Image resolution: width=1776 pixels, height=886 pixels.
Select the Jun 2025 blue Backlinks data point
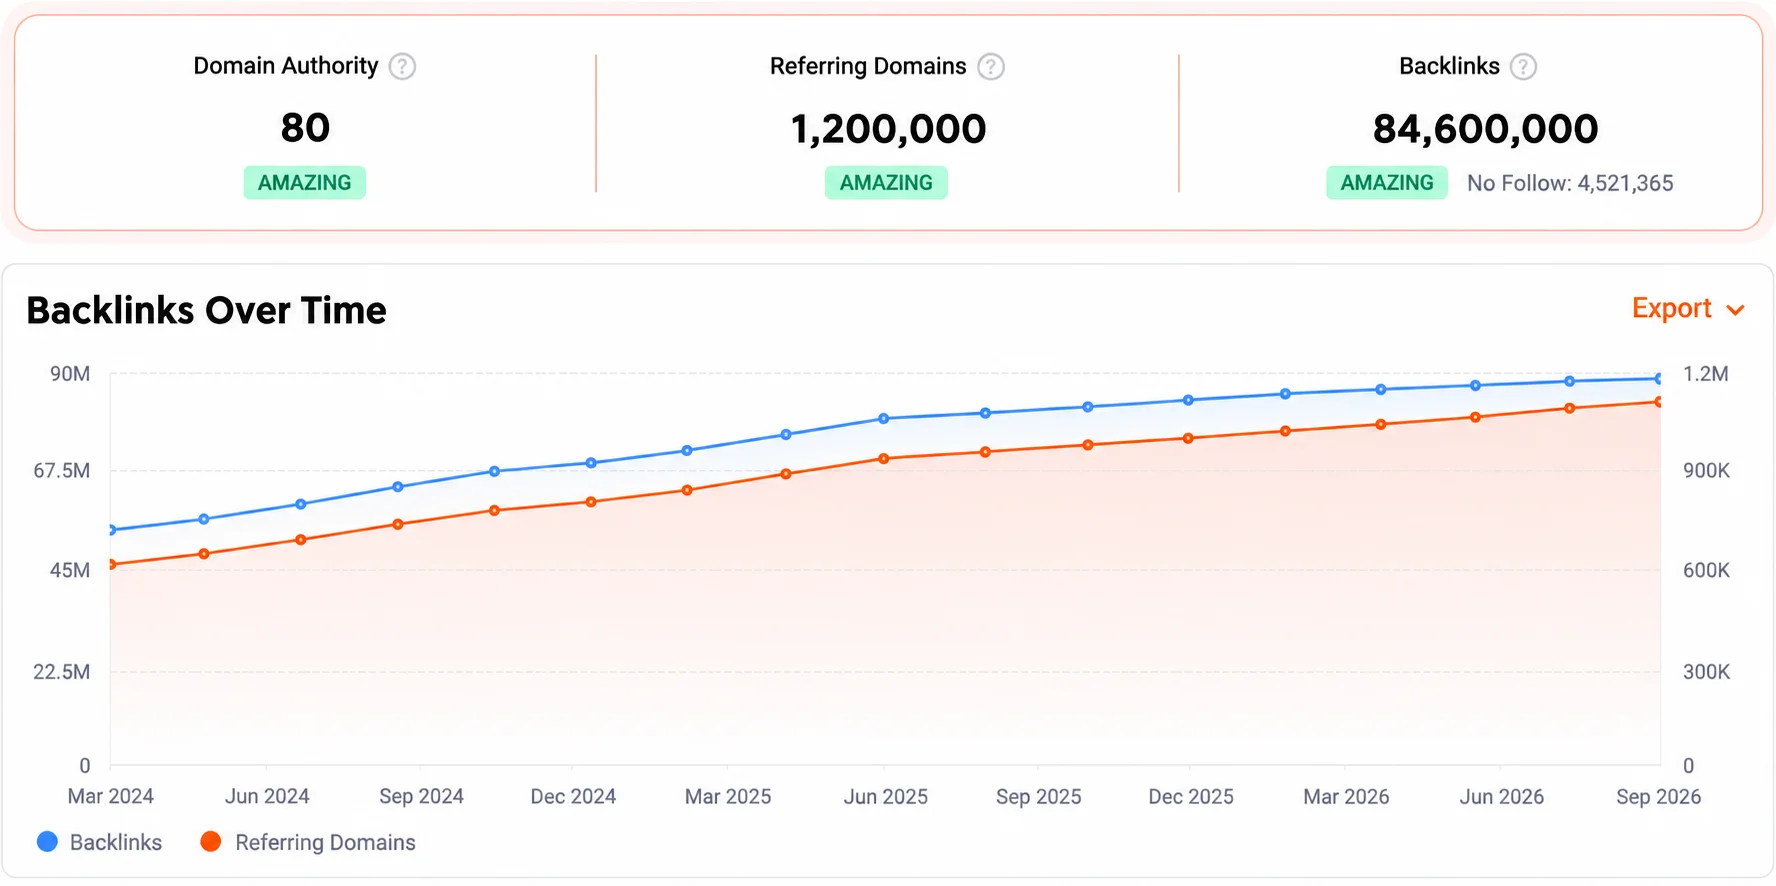[x=884, y=419]
